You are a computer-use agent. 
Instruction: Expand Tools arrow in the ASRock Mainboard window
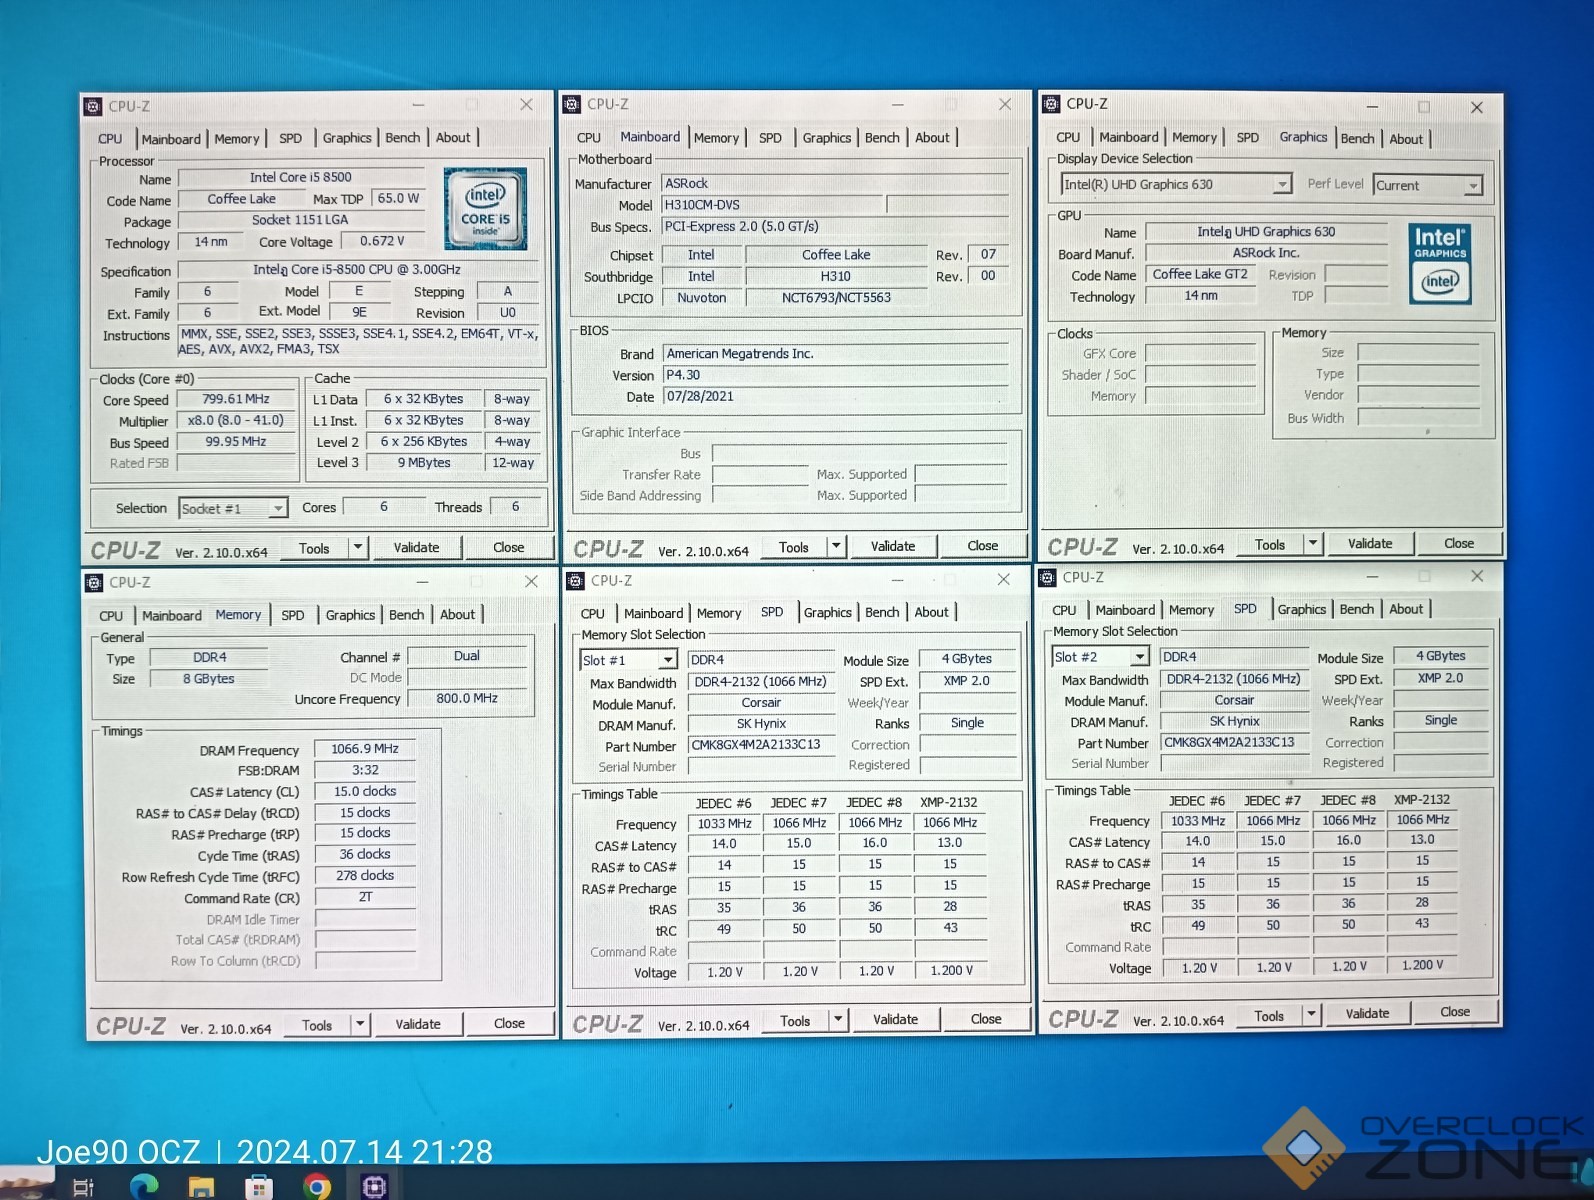tap(836, 546)
